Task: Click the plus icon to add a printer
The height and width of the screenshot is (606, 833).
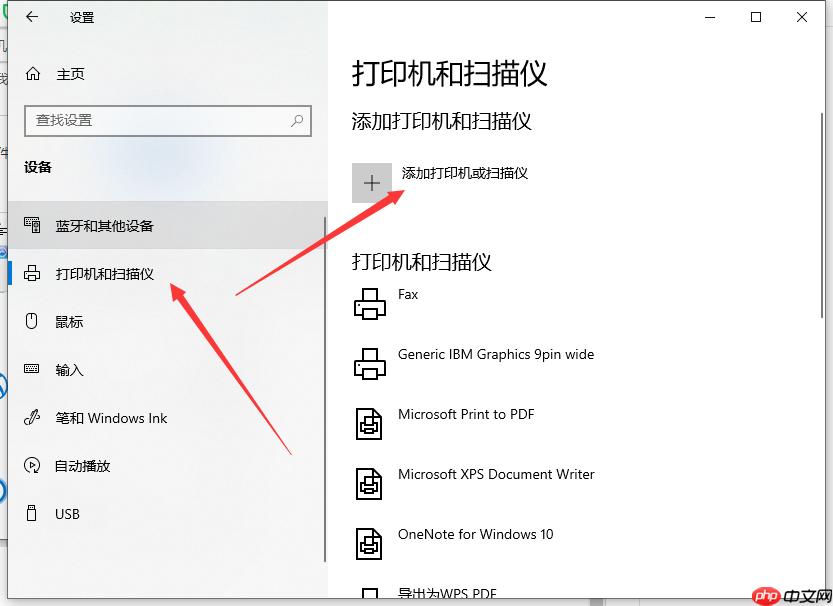Action: 371,182
